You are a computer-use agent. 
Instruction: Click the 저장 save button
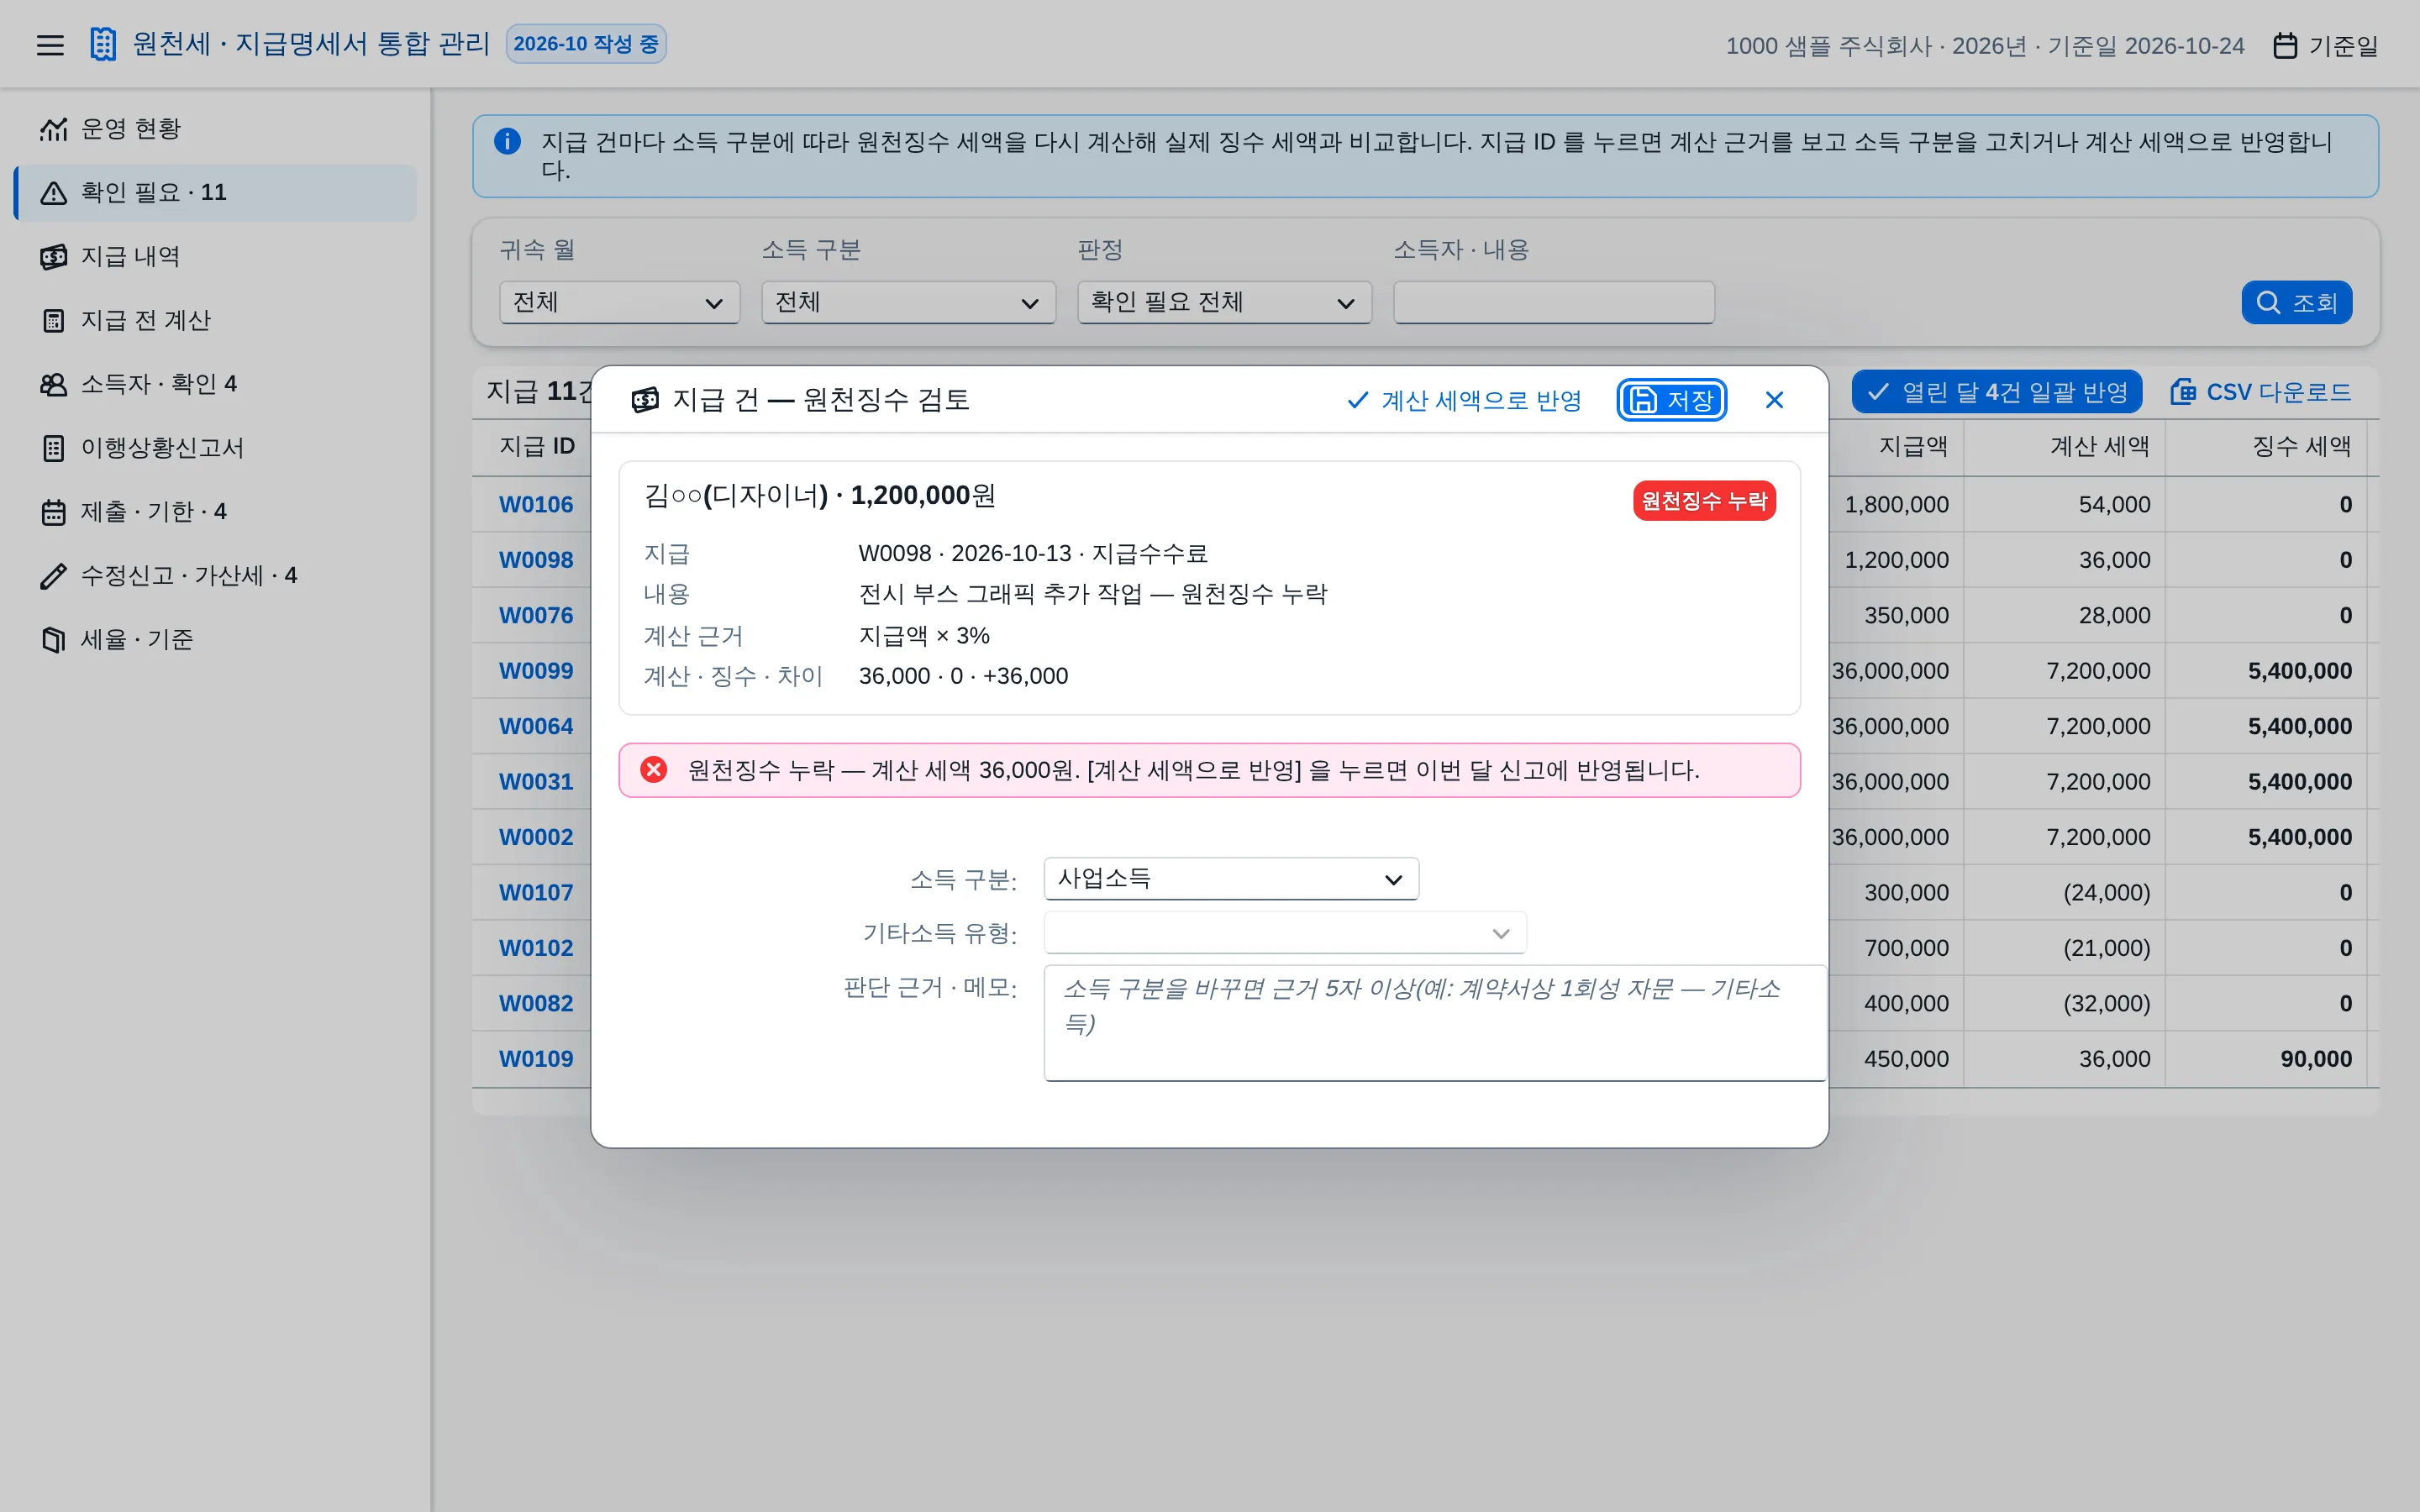pos(1672,400)
